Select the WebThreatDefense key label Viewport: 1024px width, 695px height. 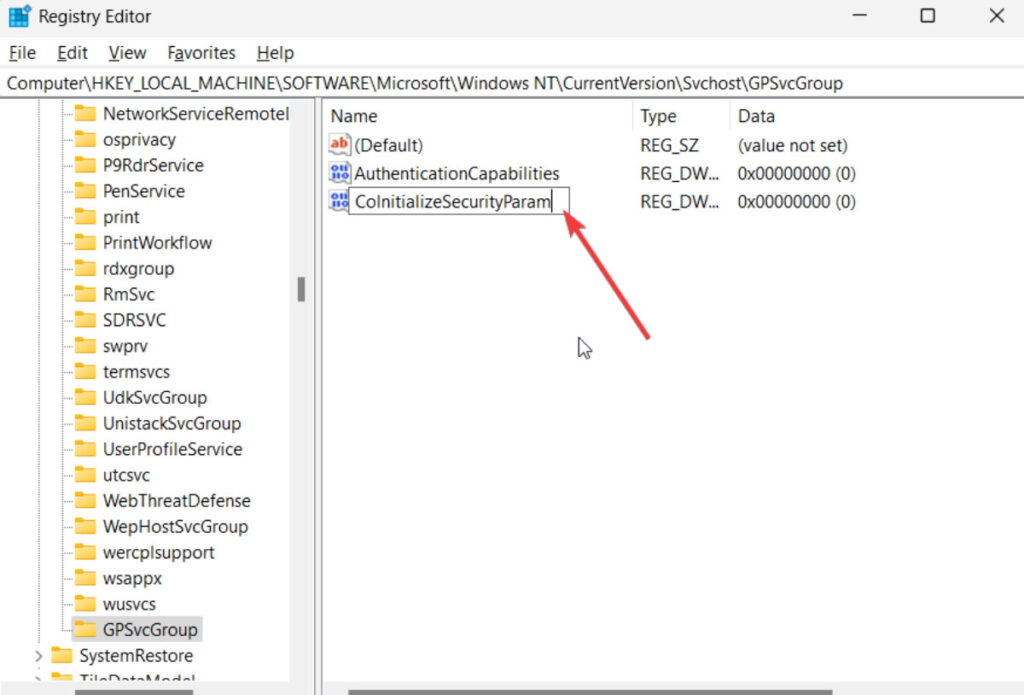[x=176, y=501]
